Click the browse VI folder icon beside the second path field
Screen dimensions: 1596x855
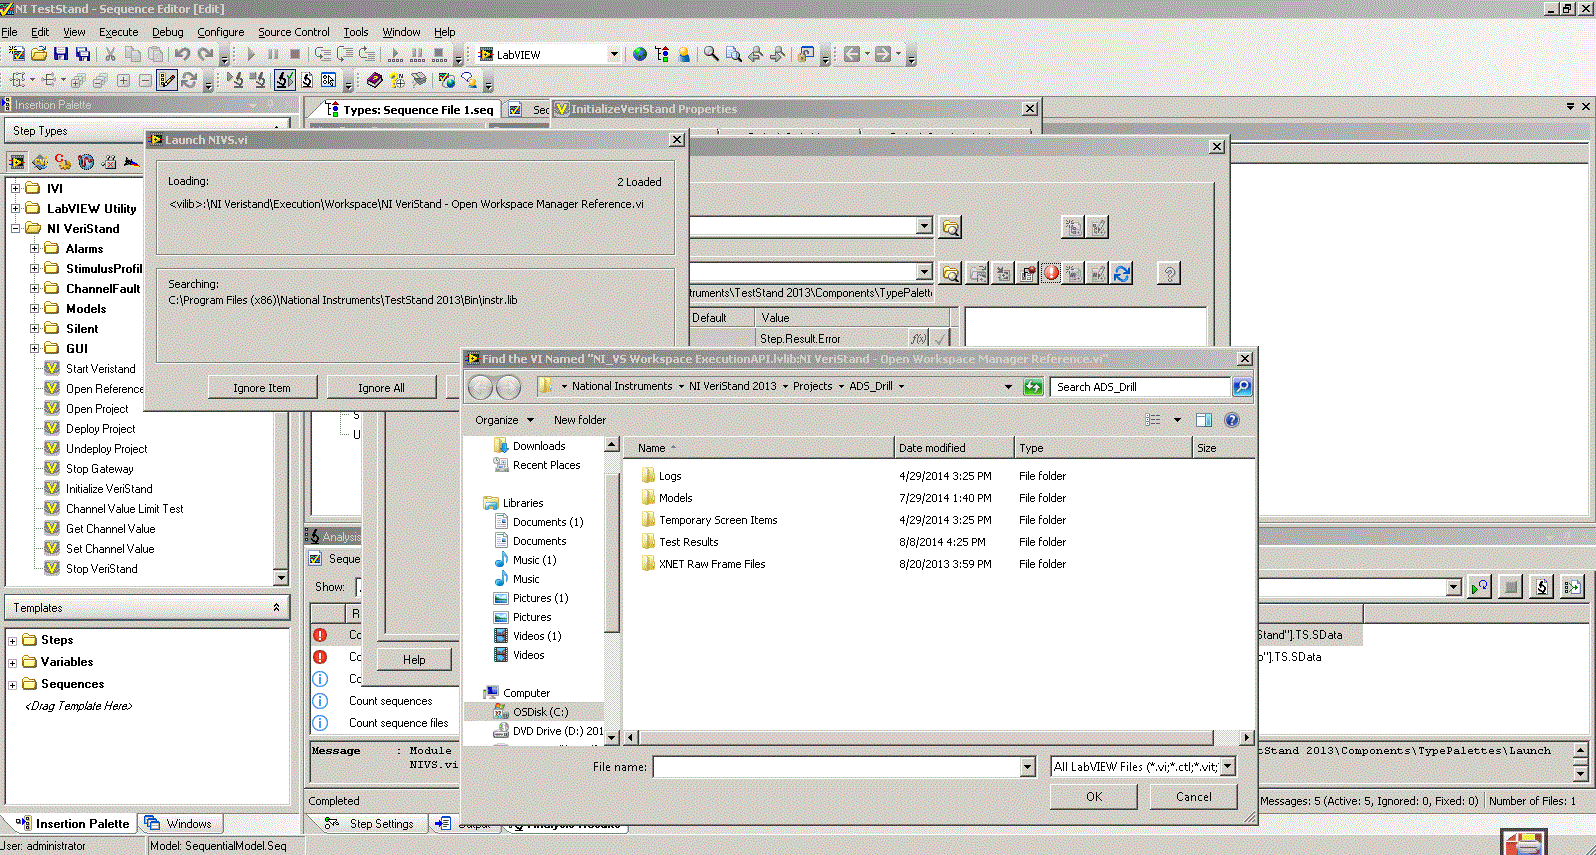click(951, 273)
